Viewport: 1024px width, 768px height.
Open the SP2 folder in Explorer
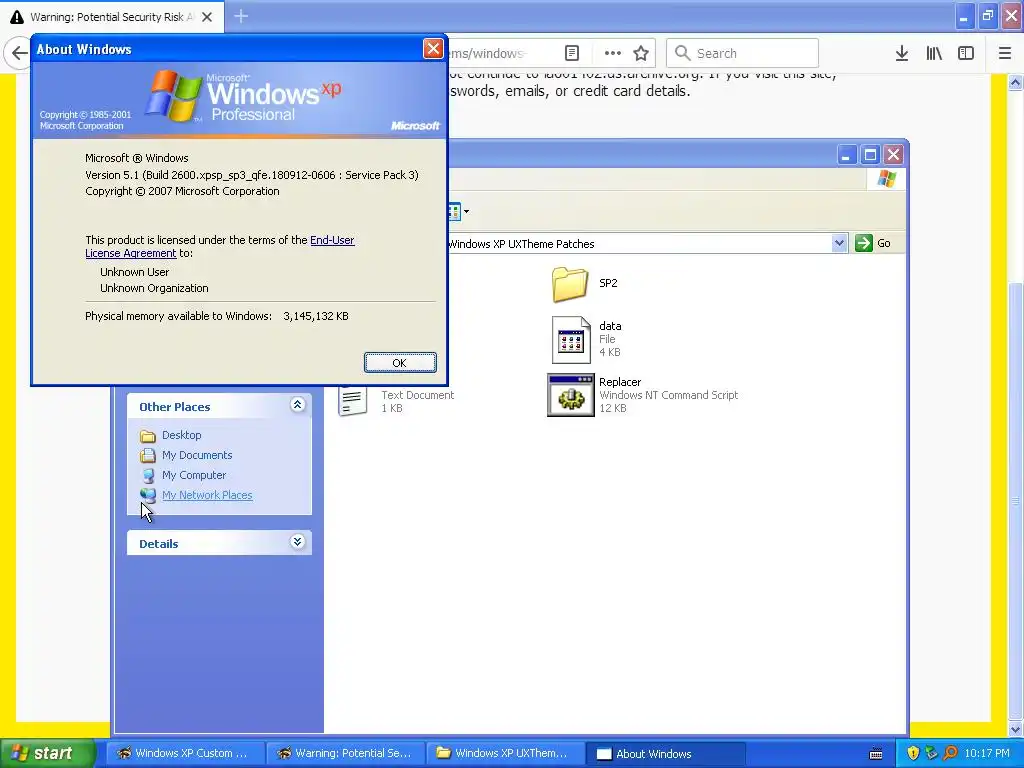coord(570,283)
